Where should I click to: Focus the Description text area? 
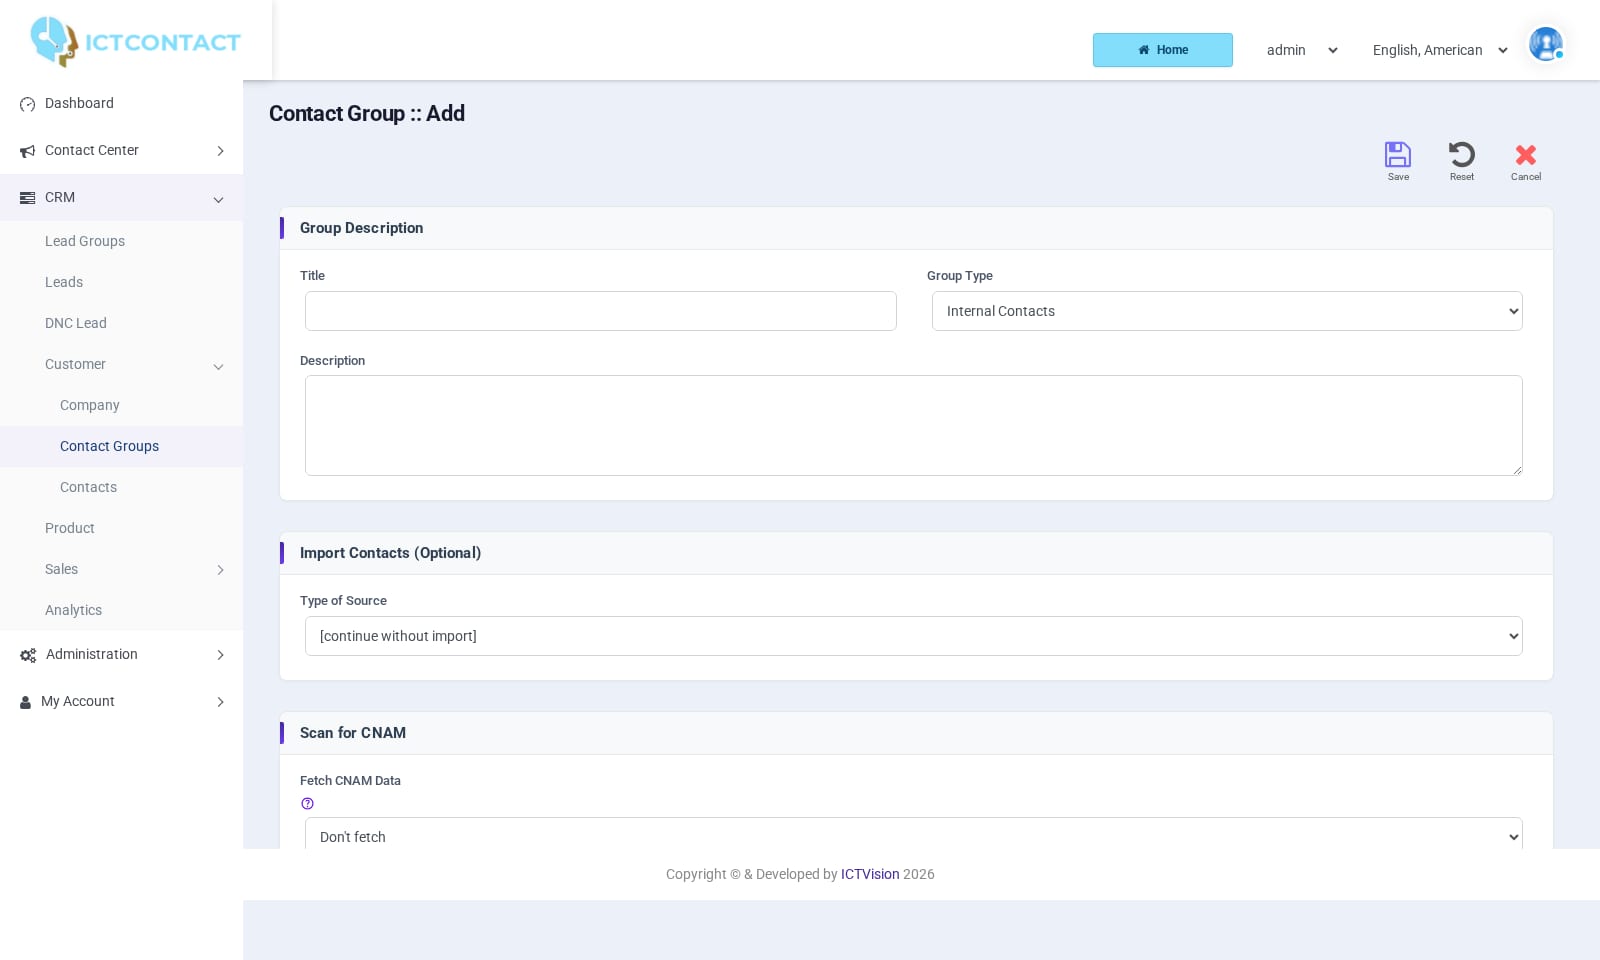[914, 425]
